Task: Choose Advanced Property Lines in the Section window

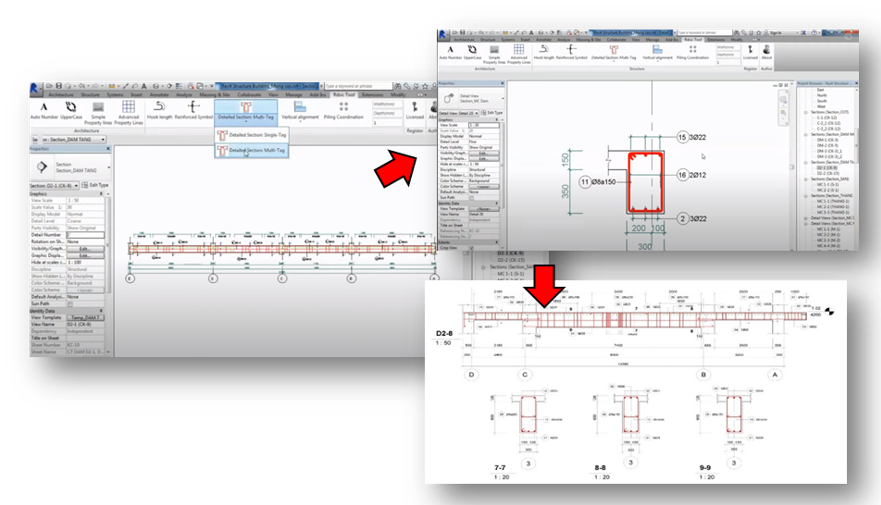Action: click(x=129, y=113)
